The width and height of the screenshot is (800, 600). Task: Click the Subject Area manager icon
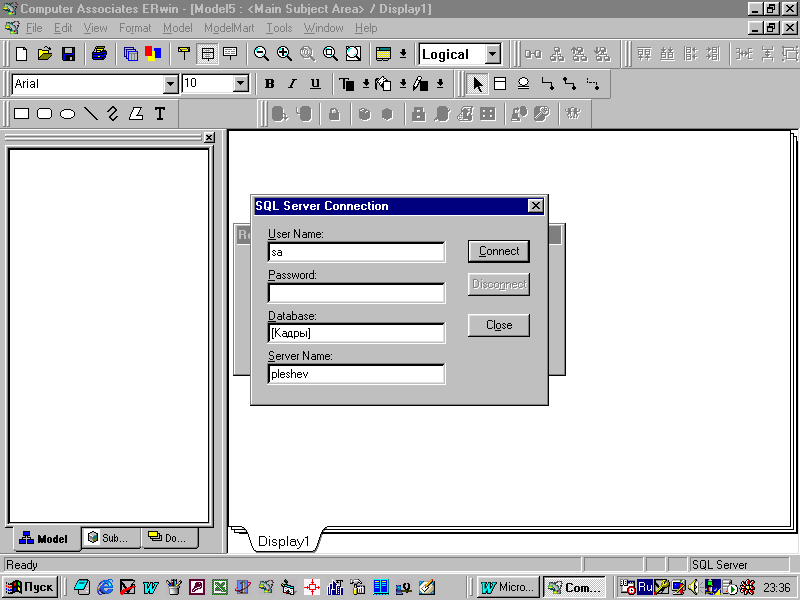(131, 54)
